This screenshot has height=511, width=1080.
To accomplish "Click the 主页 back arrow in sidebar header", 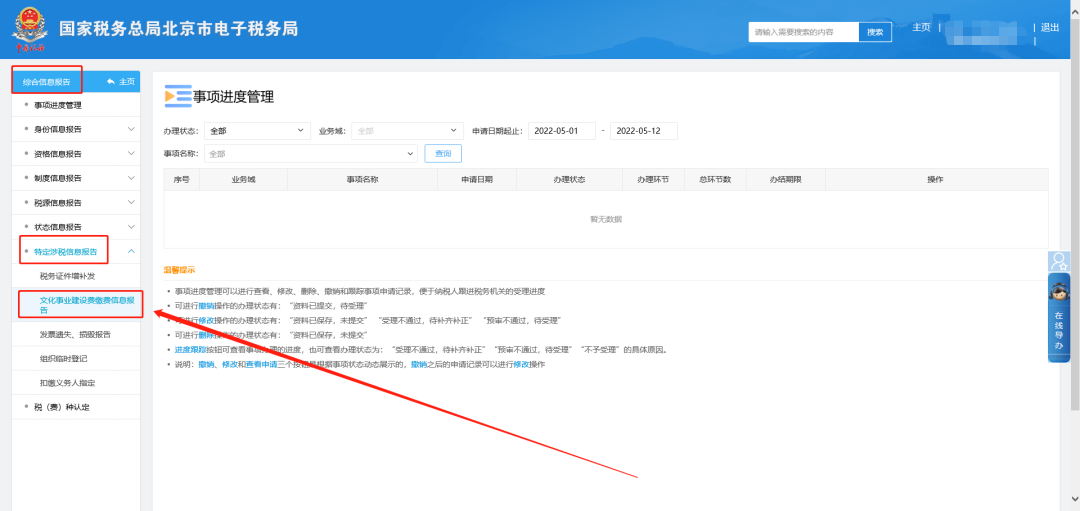I will click(x=120, y=81).
